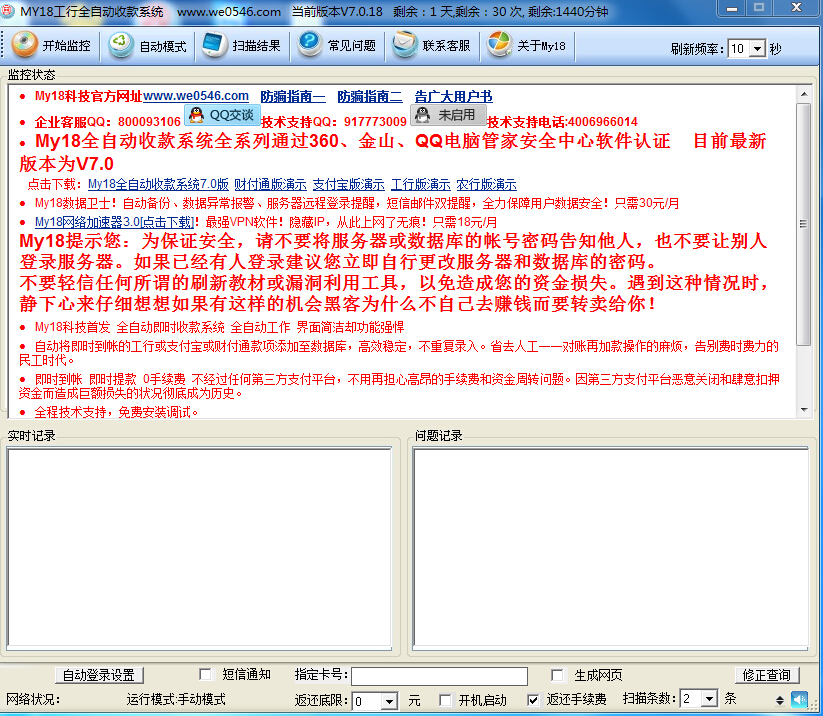Image resolution: width=823 pixels, height=716 pixels.
Task: Click the 技术支持电话:4006966014 text
Action: coord(562,122)
